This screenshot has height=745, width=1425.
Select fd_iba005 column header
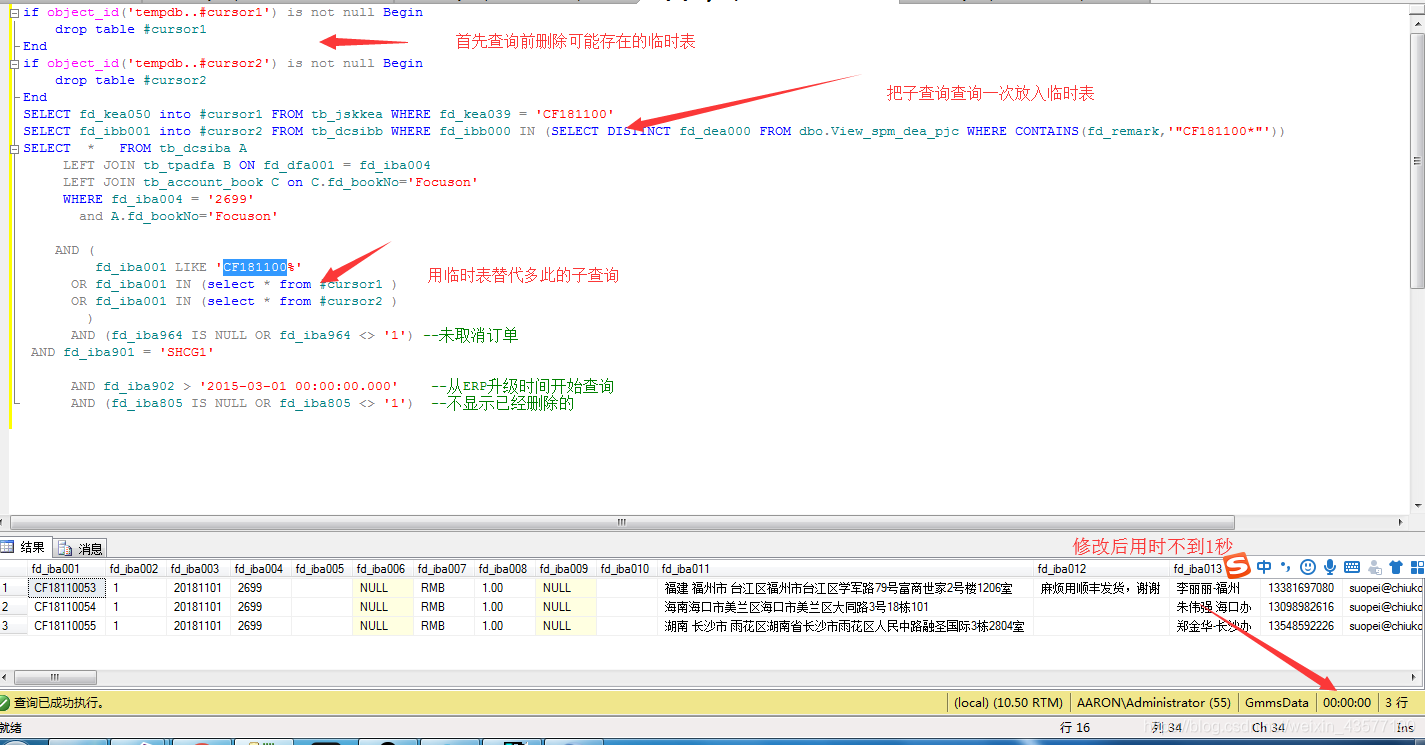pos(321,569)
